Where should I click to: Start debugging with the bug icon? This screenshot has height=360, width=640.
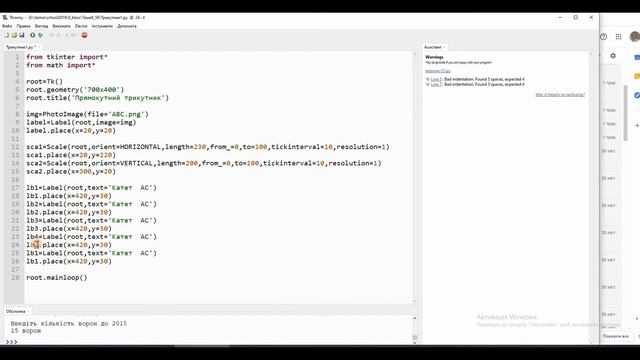[x=40, y=35]
